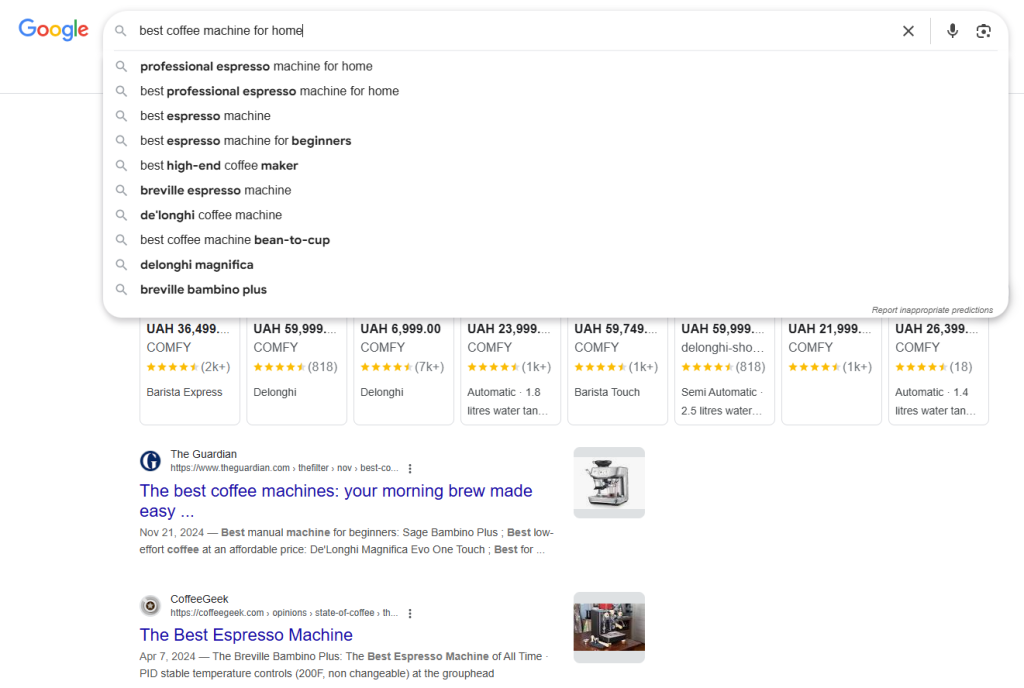Click 'Report inappropriate predictions' link
Viewport: 1024px width, 688px height.
coord(932,310)
